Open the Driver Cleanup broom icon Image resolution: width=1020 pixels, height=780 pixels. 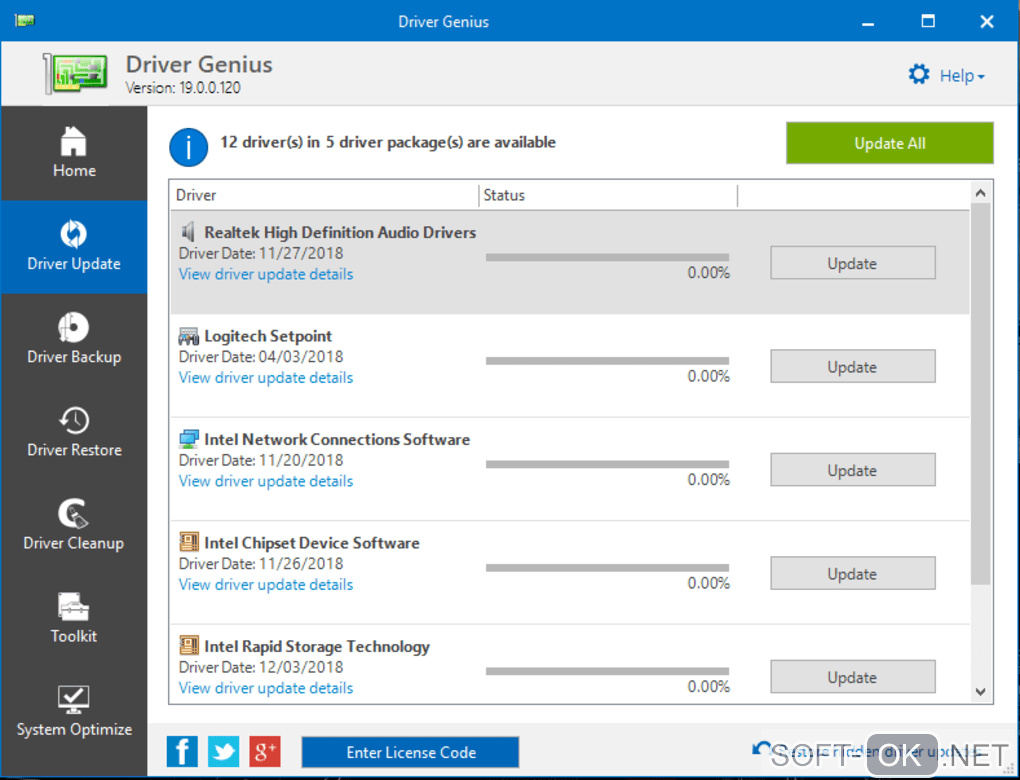(74, 513)
